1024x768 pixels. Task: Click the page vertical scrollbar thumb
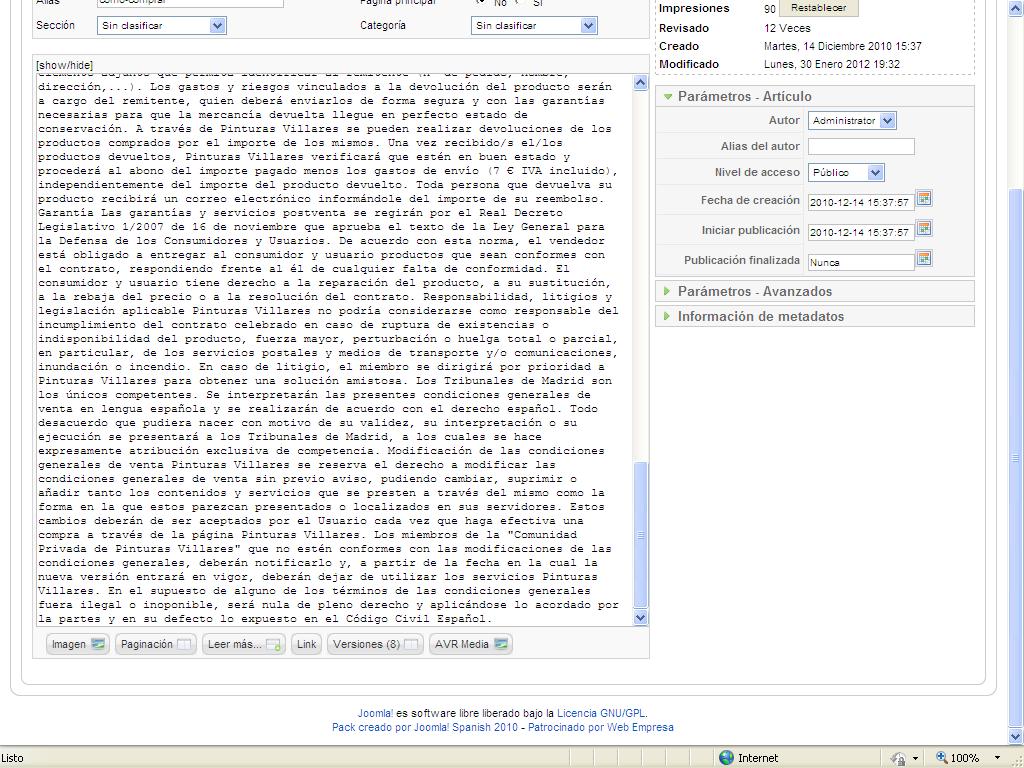point(1016,457)
